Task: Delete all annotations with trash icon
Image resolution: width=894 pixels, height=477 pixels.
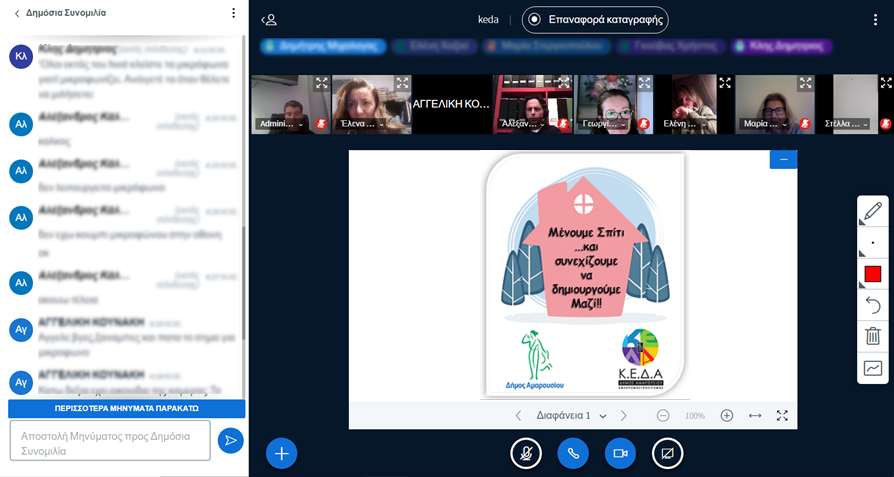Action: (x=872, y=336)
